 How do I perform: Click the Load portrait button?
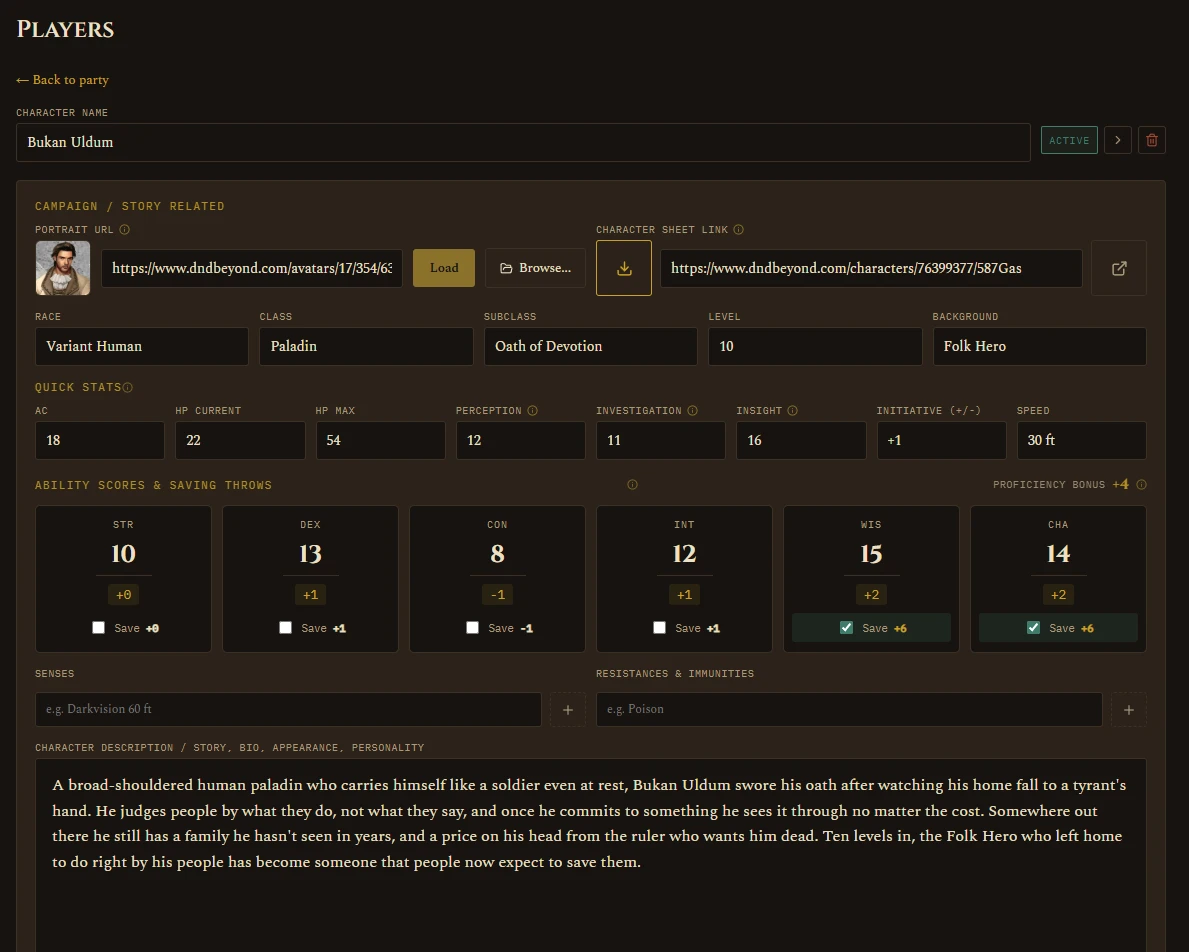(x=444, y=268)
